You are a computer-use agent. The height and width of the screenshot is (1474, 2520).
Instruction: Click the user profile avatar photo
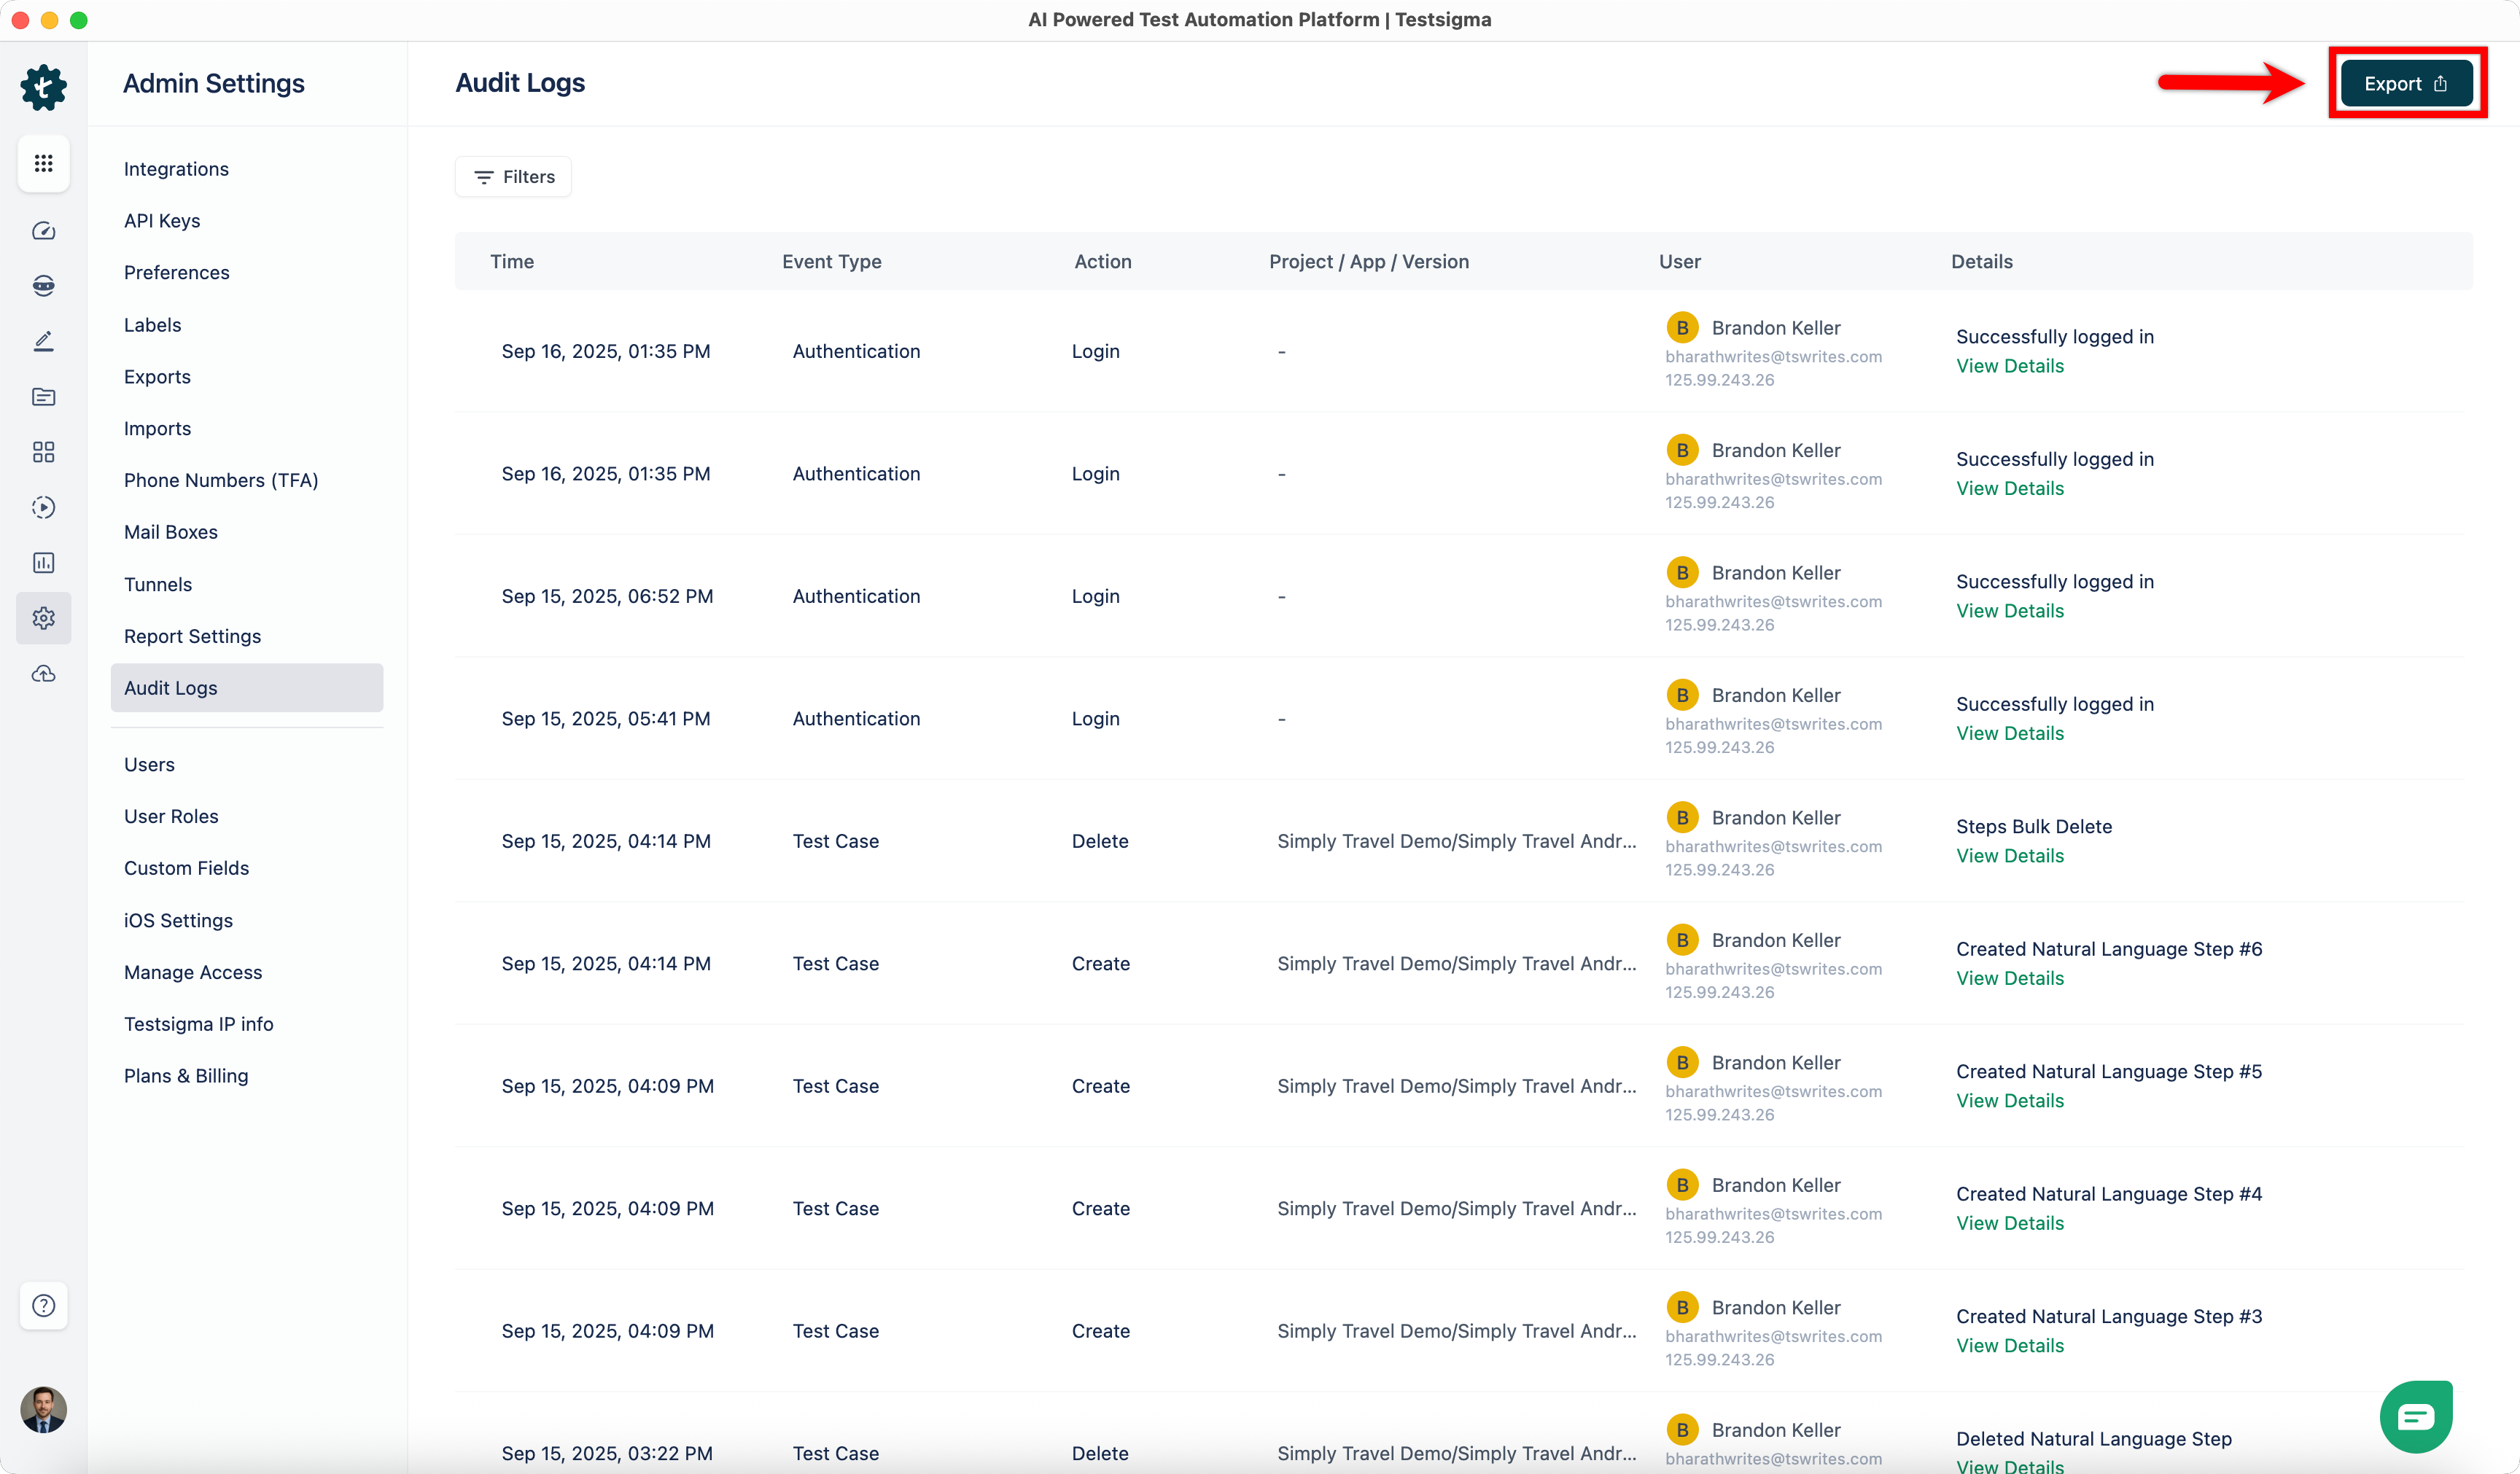tap(43, 1410)
